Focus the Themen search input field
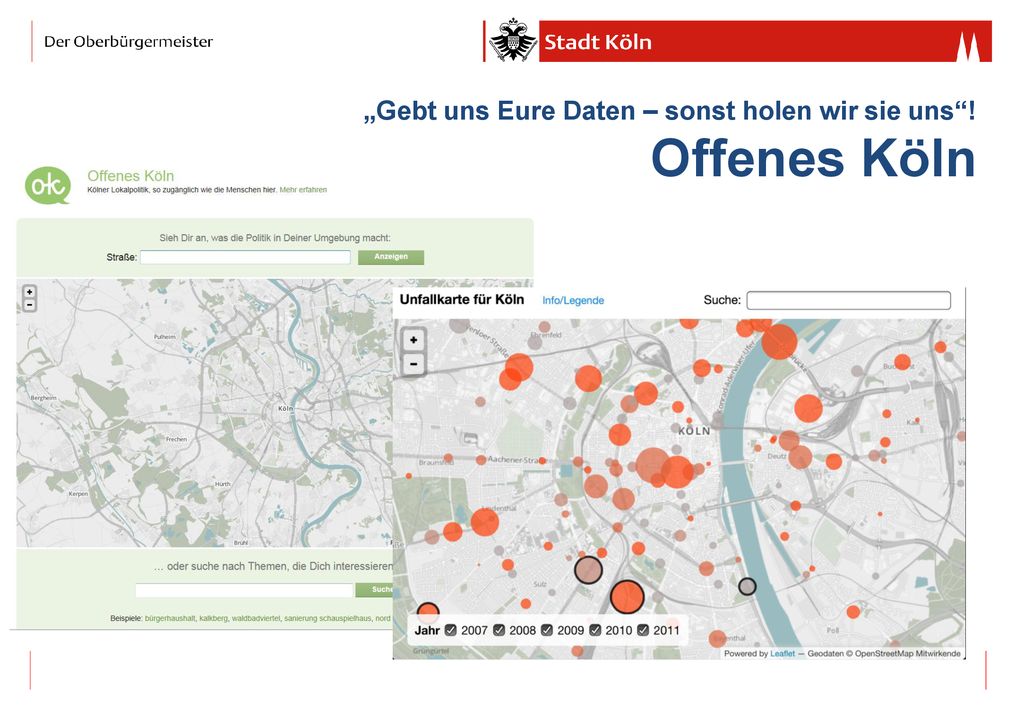 coord(244,590)
